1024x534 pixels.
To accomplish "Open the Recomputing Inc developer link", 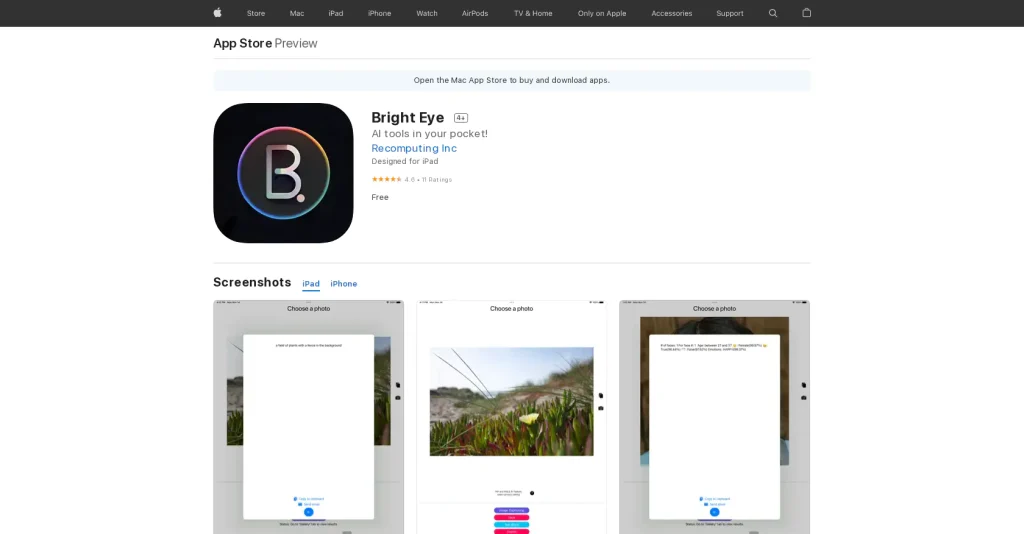I will click(x=414, y=148).
